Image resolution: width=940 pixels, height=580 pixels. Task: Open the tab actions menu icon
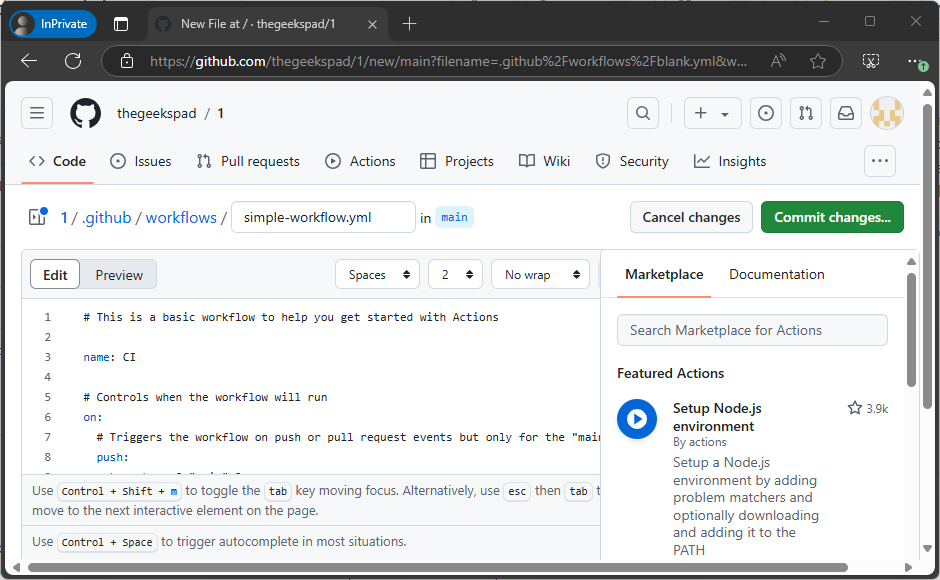coord(120,24)
